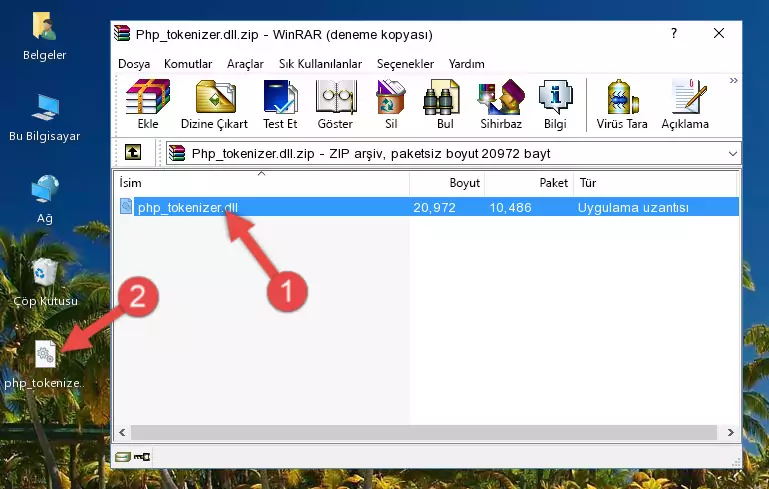Screen dimensions: 769x489
Task: Click the Uygulama uzantısı type text
Action: pyautogui.click(x=633, y=207)
